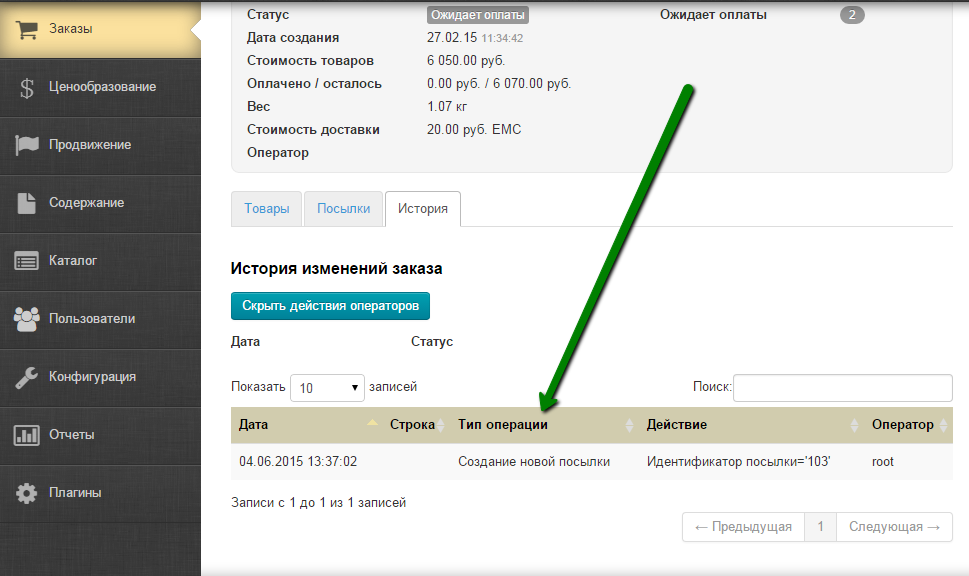
Task: Sort table by Оператор column
Action: tap(908, 425)
